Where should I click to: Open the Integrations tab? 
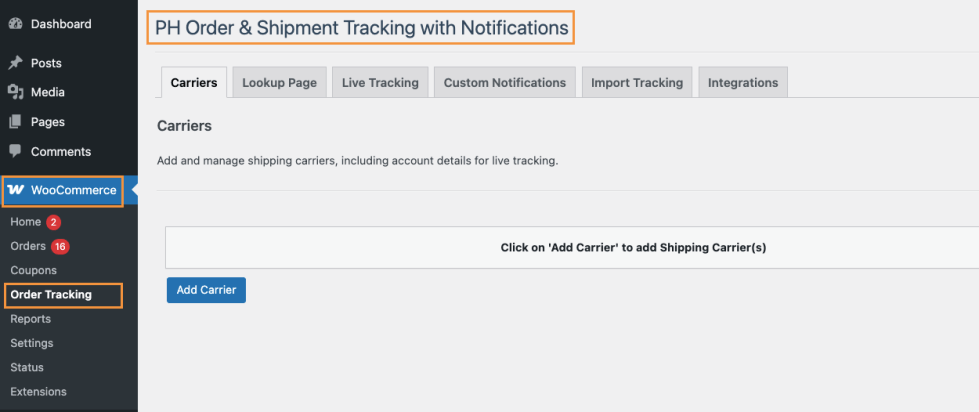[x=743, y=83]
